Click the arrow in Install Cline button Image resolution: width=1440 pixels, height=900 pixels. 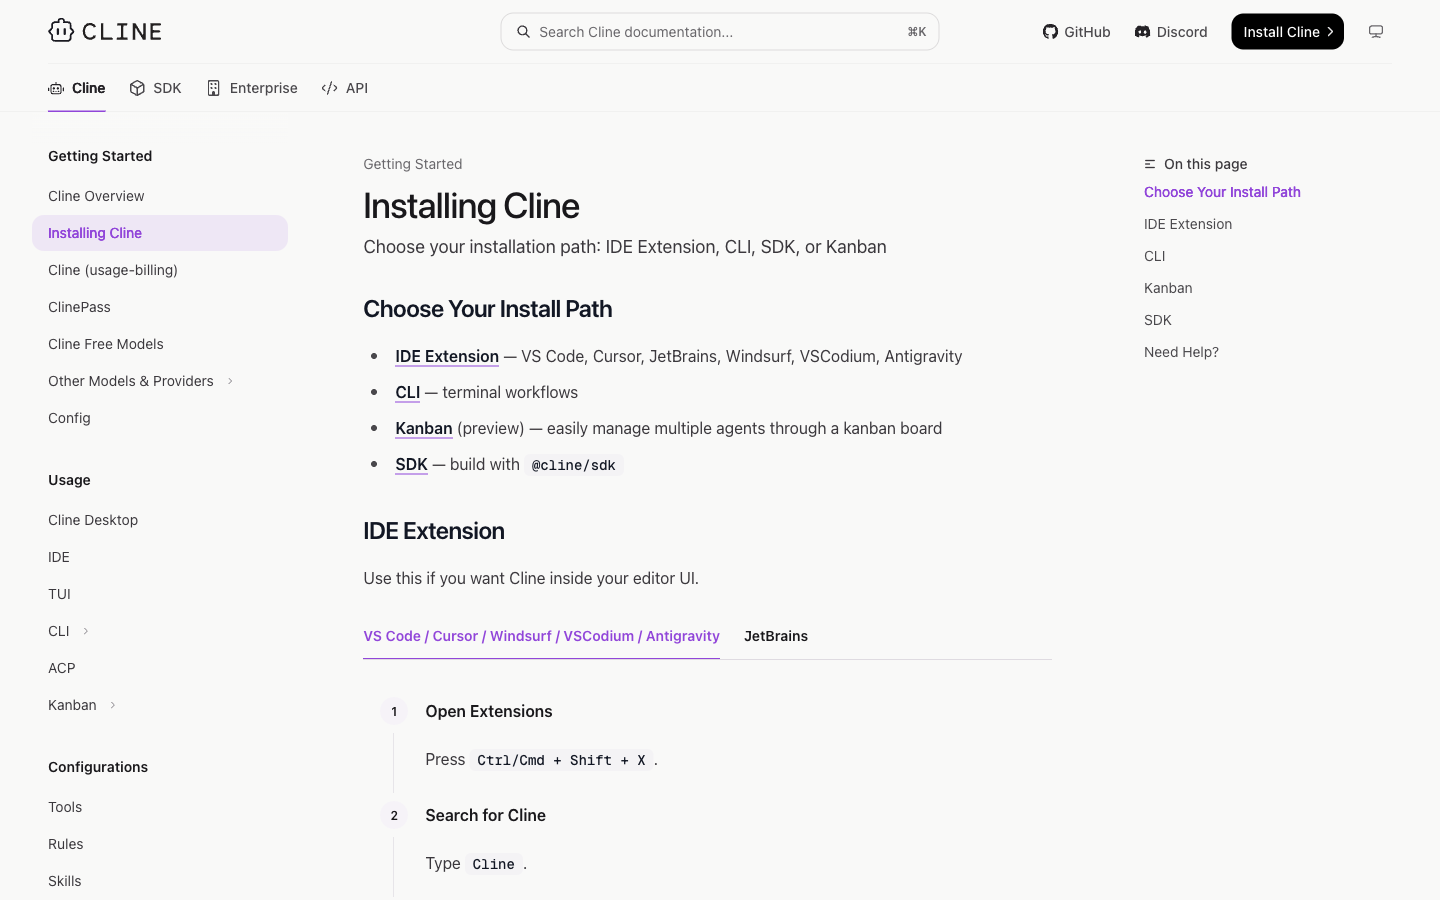1330,32
